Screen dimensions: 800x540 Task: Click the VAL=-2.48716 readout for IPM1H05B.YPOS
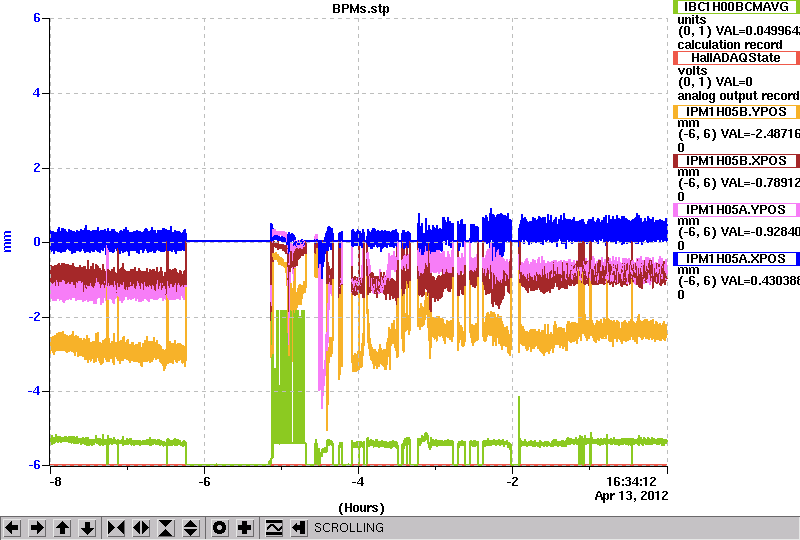coord(758,134)
